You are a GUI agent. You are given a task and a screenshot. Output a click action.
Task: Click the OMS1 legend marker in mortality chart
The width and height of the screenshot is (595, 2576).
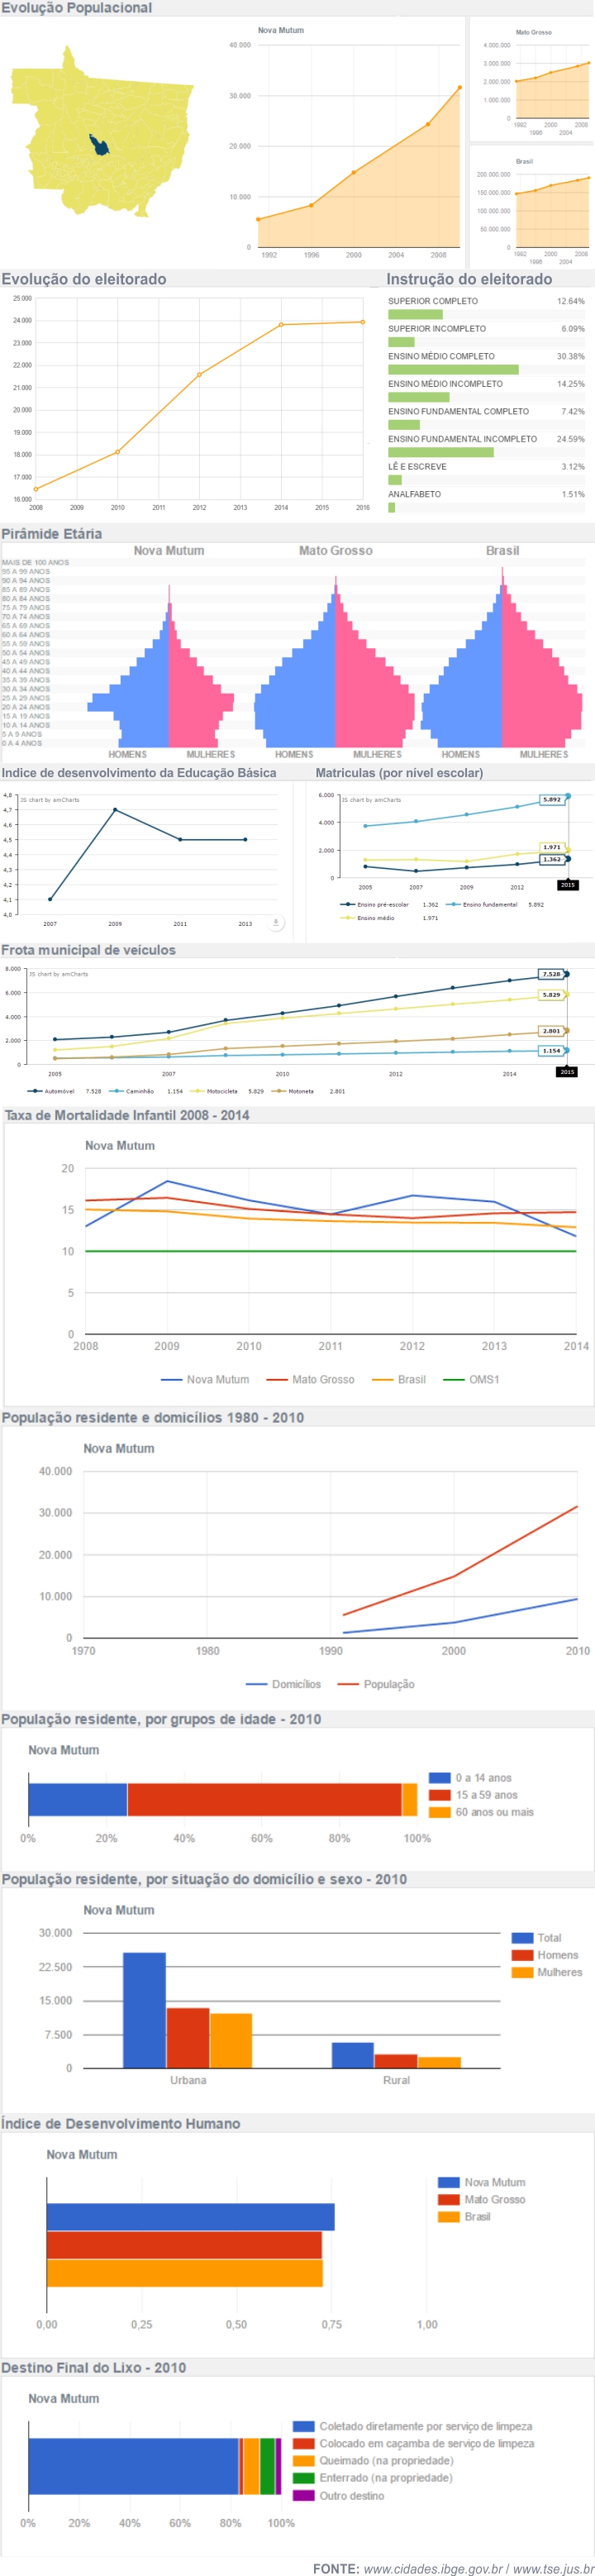[x=454, y=1379]
